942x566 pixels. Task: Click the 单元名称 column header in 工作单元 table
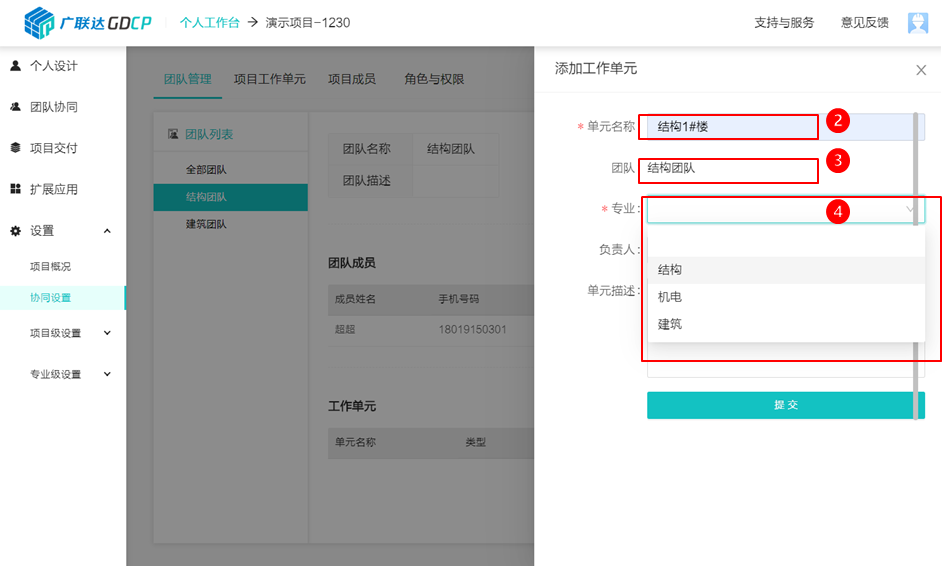[x=355, y=442]
